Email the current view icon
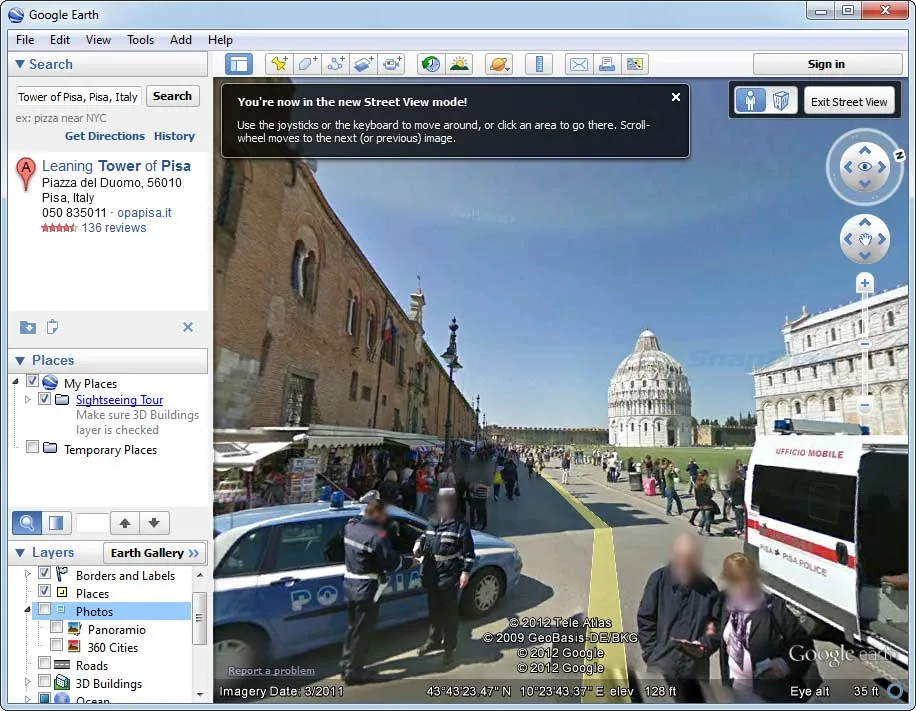916x711 pixels. point(578,64)
